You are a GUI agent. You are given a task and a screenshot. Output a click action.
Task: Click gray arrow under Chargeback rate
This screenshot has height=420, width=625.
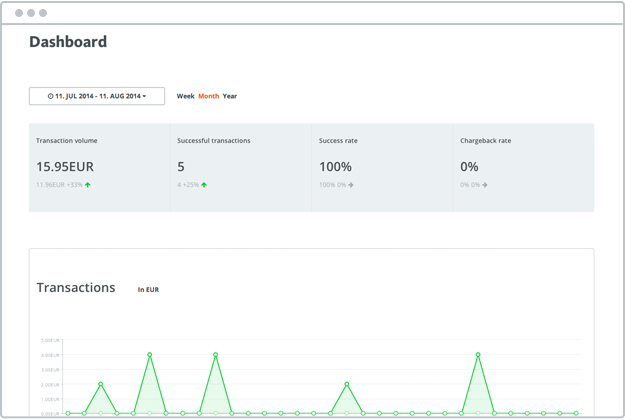click(x=485, y=185)
